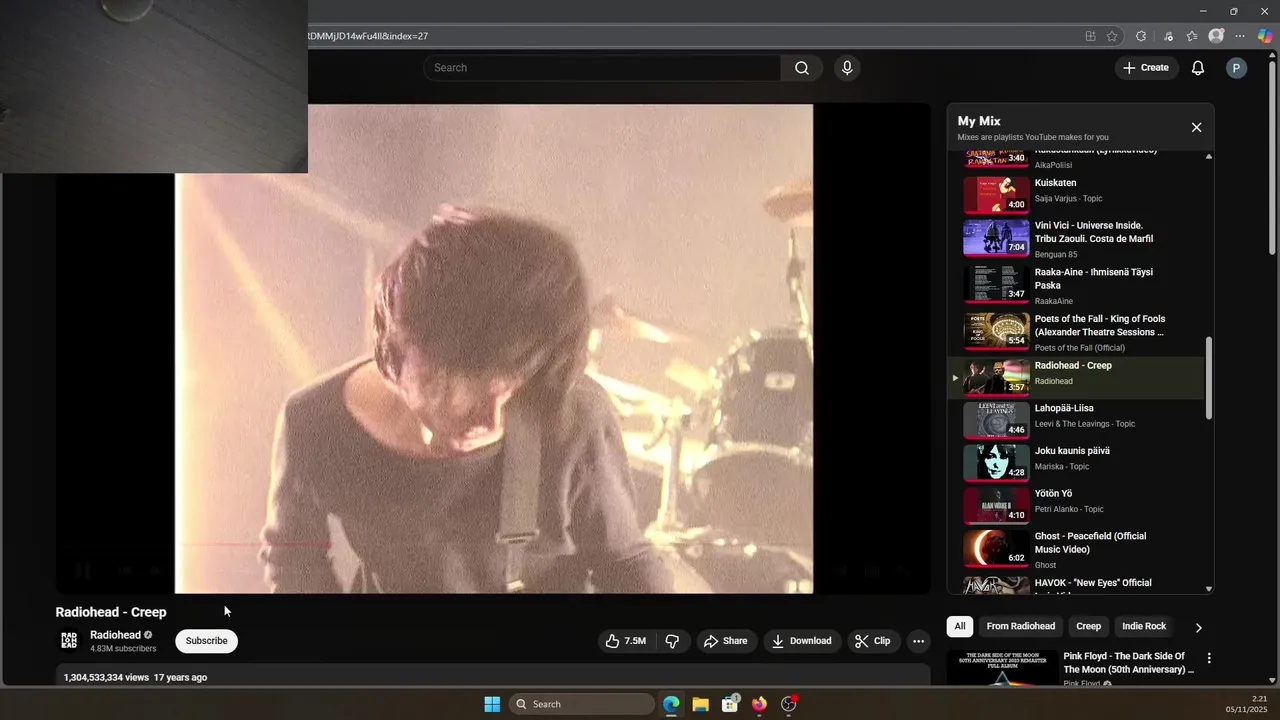Subscribe to the Radiohead channel
1280x720 pixels.
click(x=206, y=641)
